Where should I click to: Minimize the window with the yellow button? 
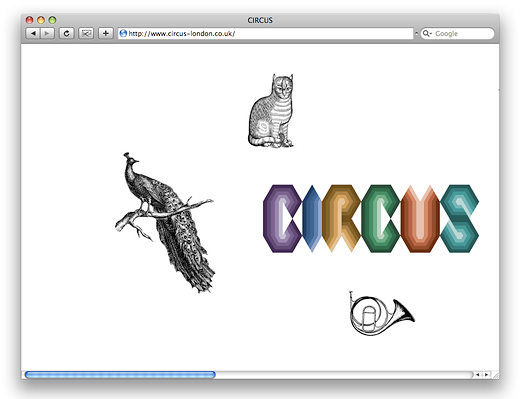41,20
